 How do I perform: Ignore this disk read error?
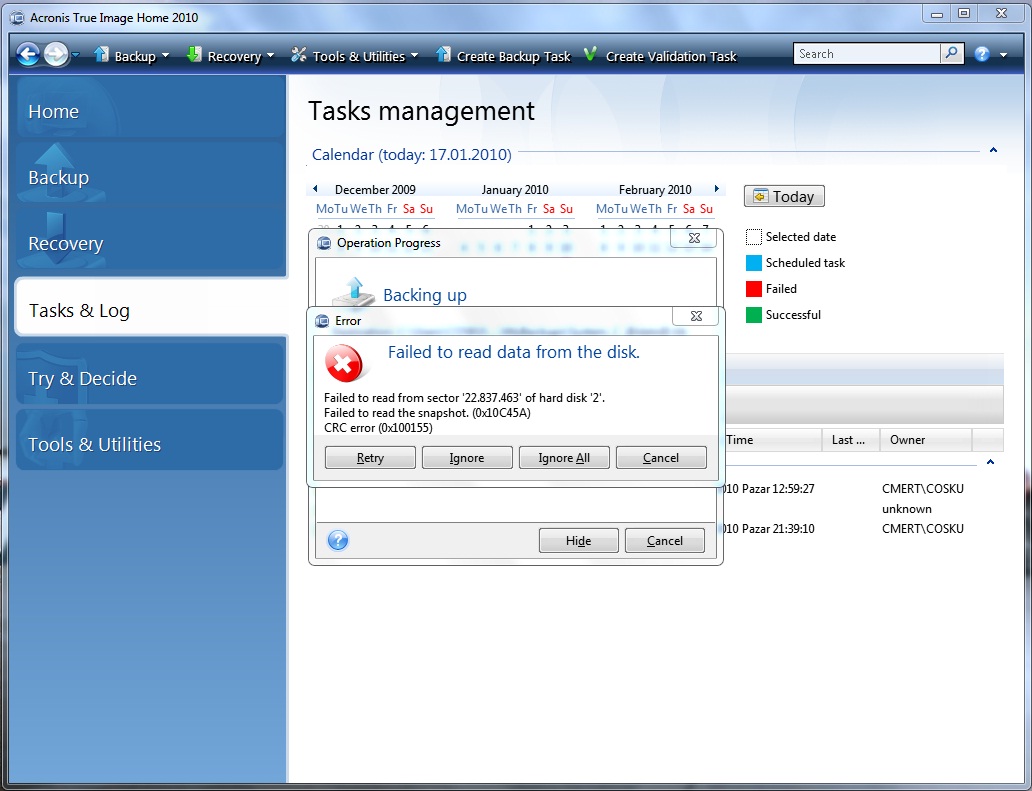467,457
